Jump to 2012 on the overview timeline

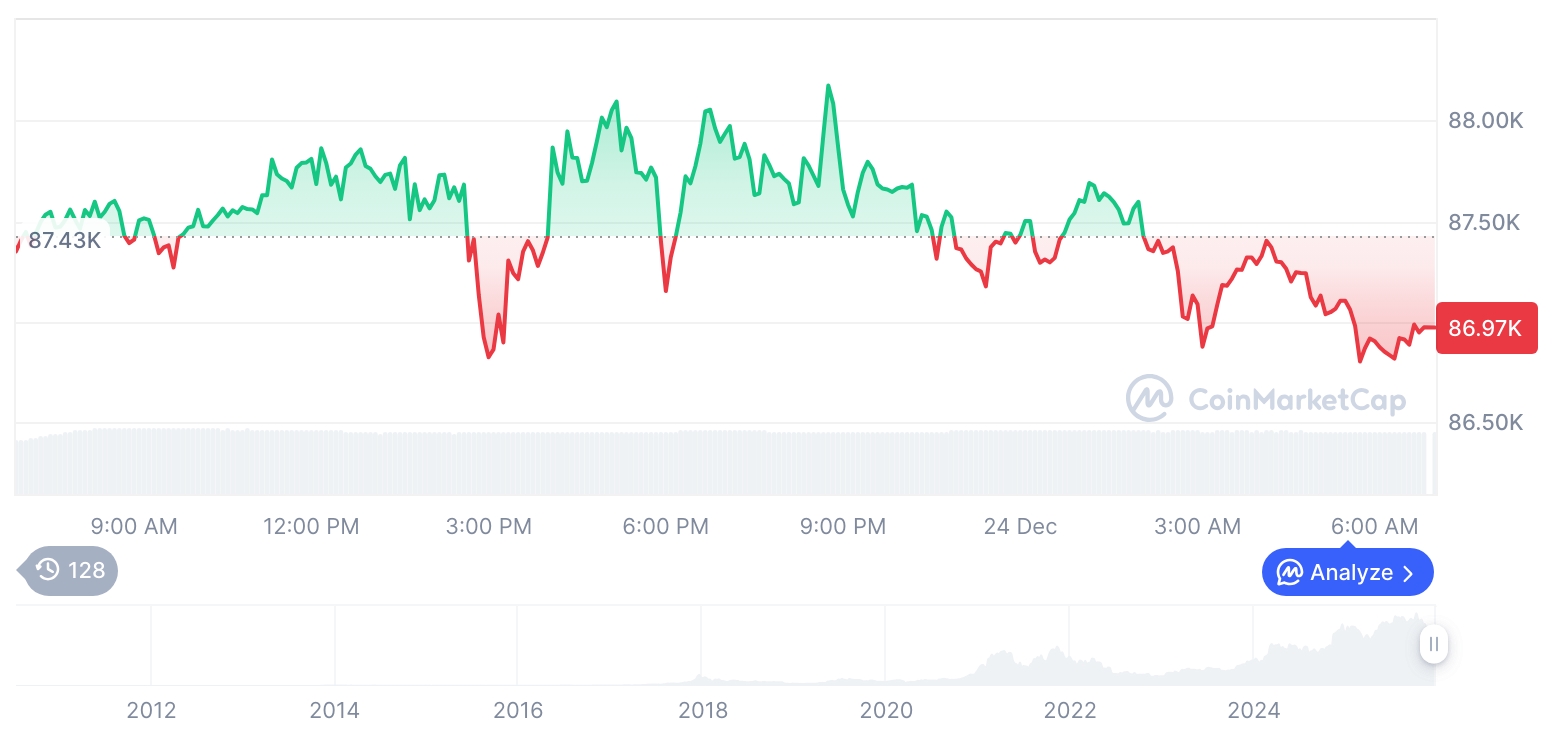click(x=151, y=710)
